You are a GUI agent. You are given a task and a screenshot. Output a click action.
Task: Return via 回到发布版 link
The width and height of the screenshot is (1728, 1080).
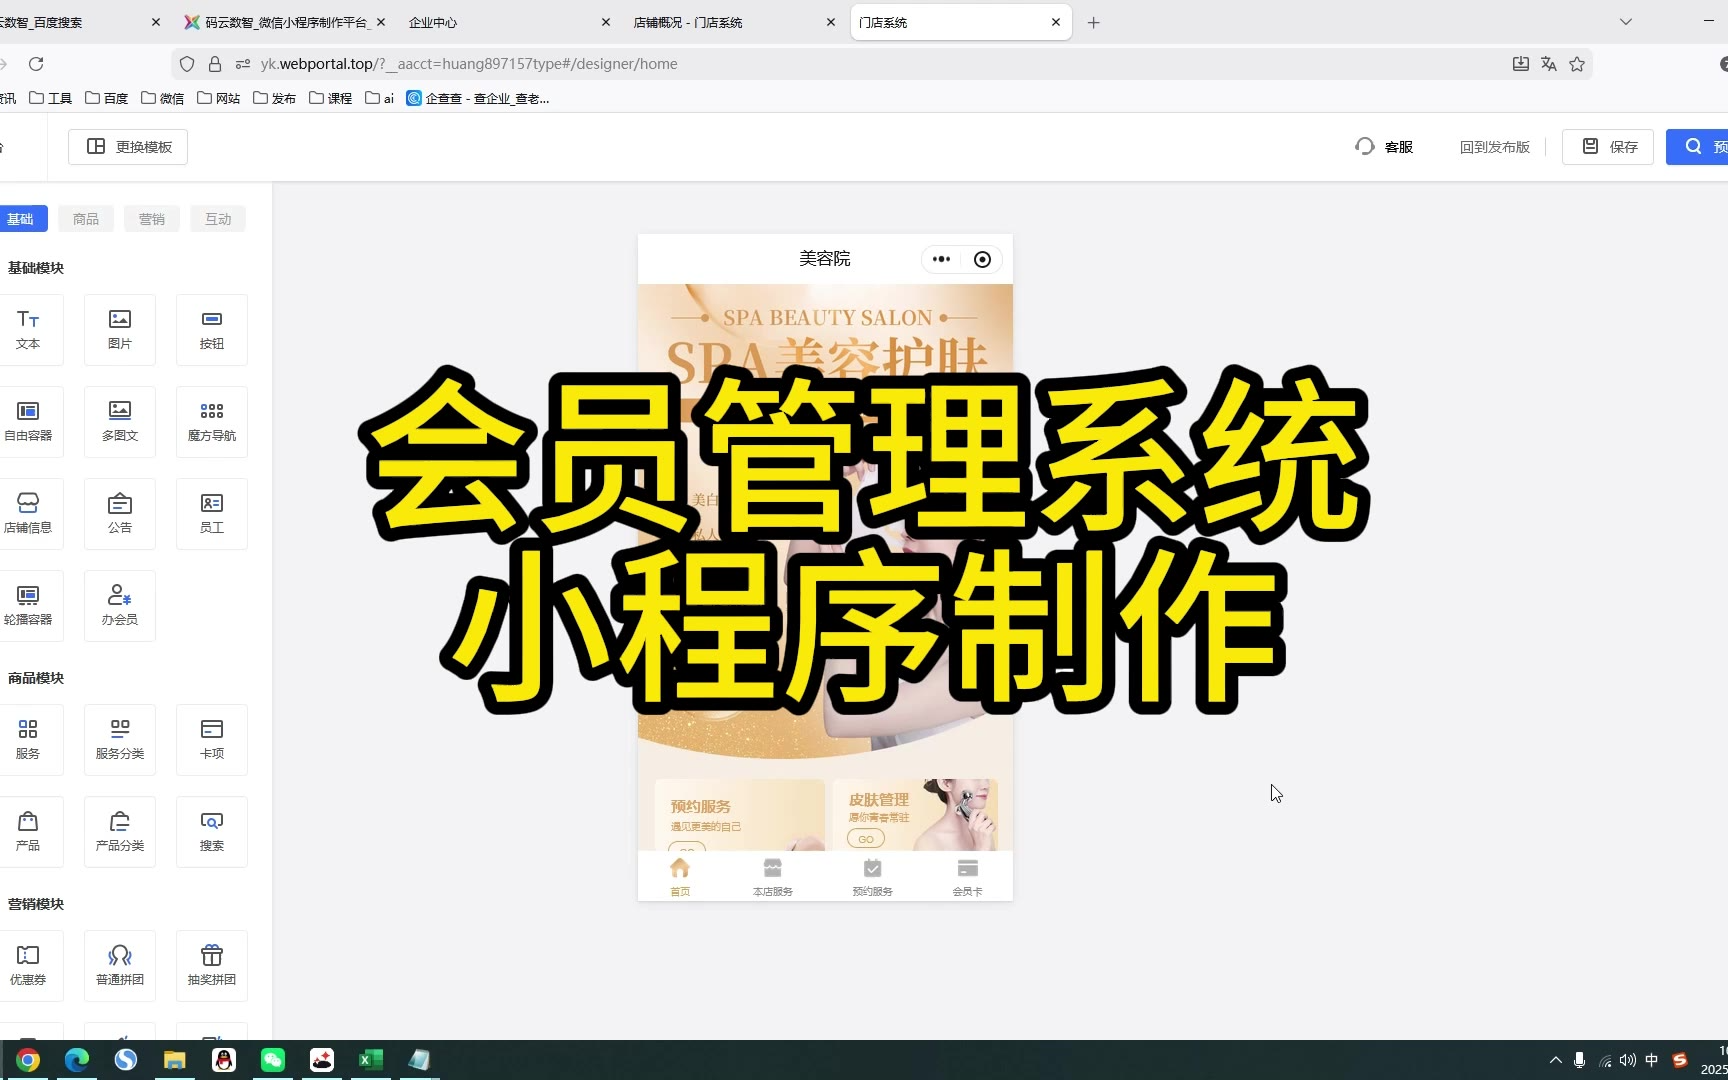(1494, 147)
